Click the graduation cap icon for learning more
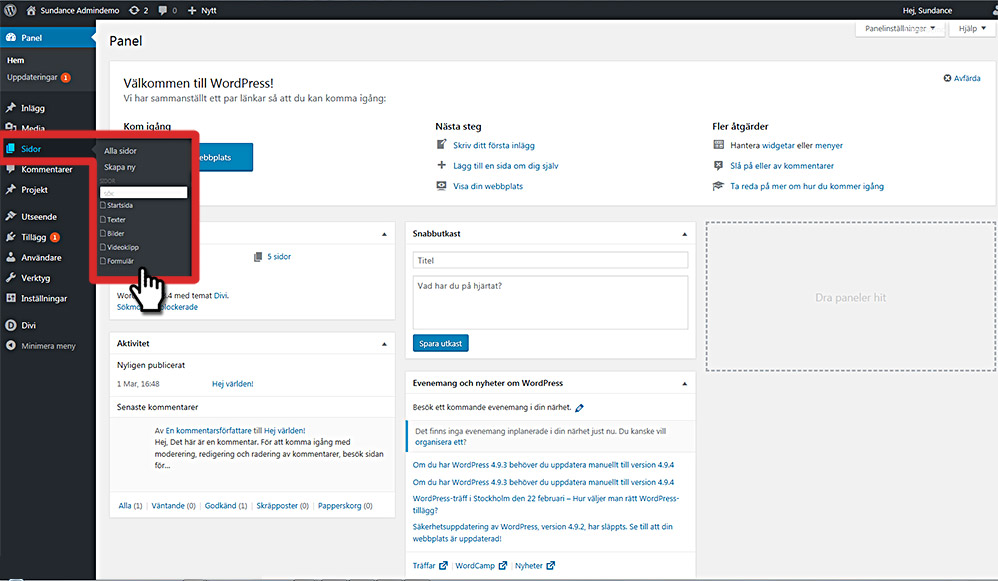The image size is (998, 581). tap(719, 186)
